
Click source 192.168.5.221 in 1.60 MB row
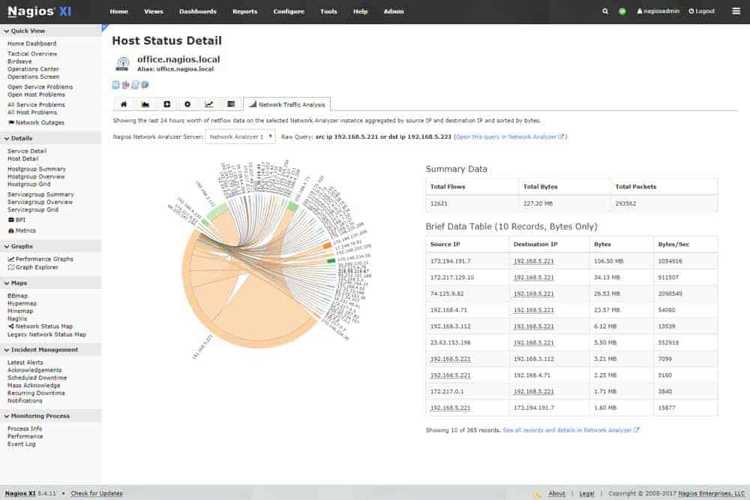point(450,408)
